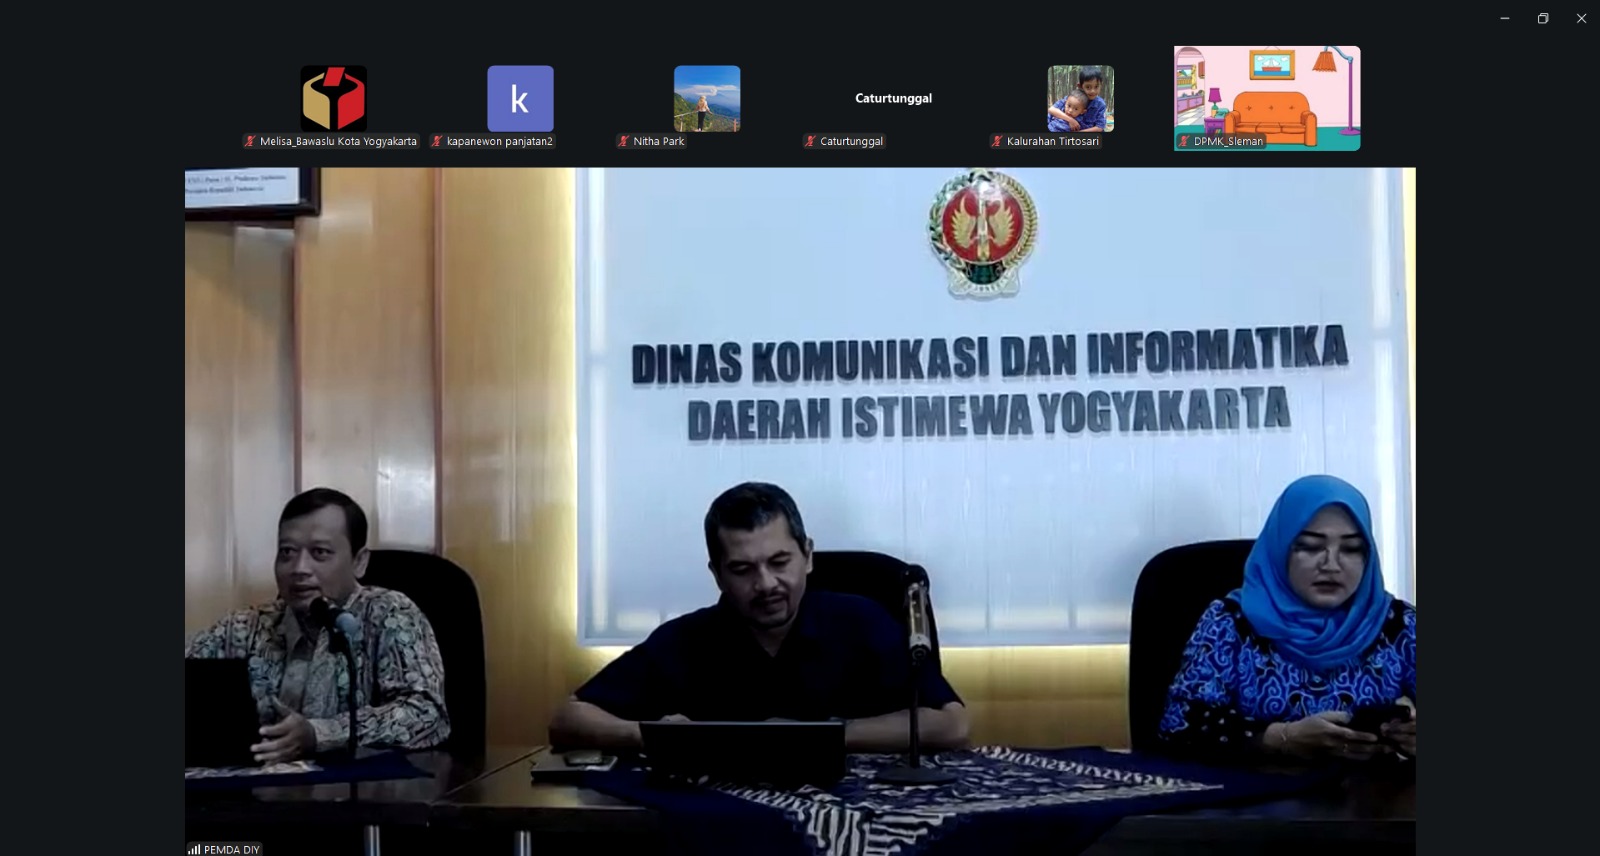Select the Caturtunggal participant tile
This screenshot has height=856, width=1600.
click(x=893, y=98)
